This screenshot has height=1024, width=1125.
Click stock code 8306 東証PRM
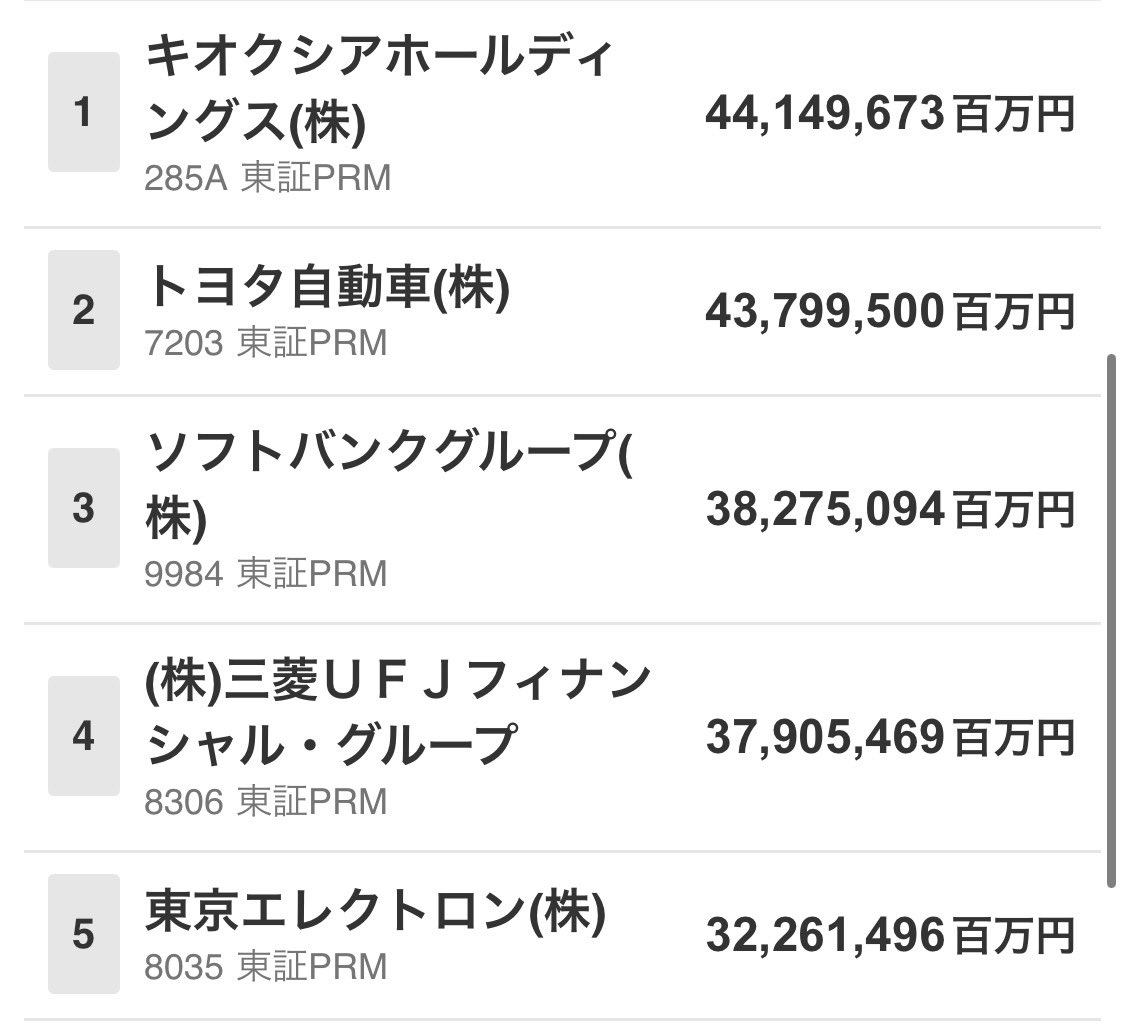[265, 802]
